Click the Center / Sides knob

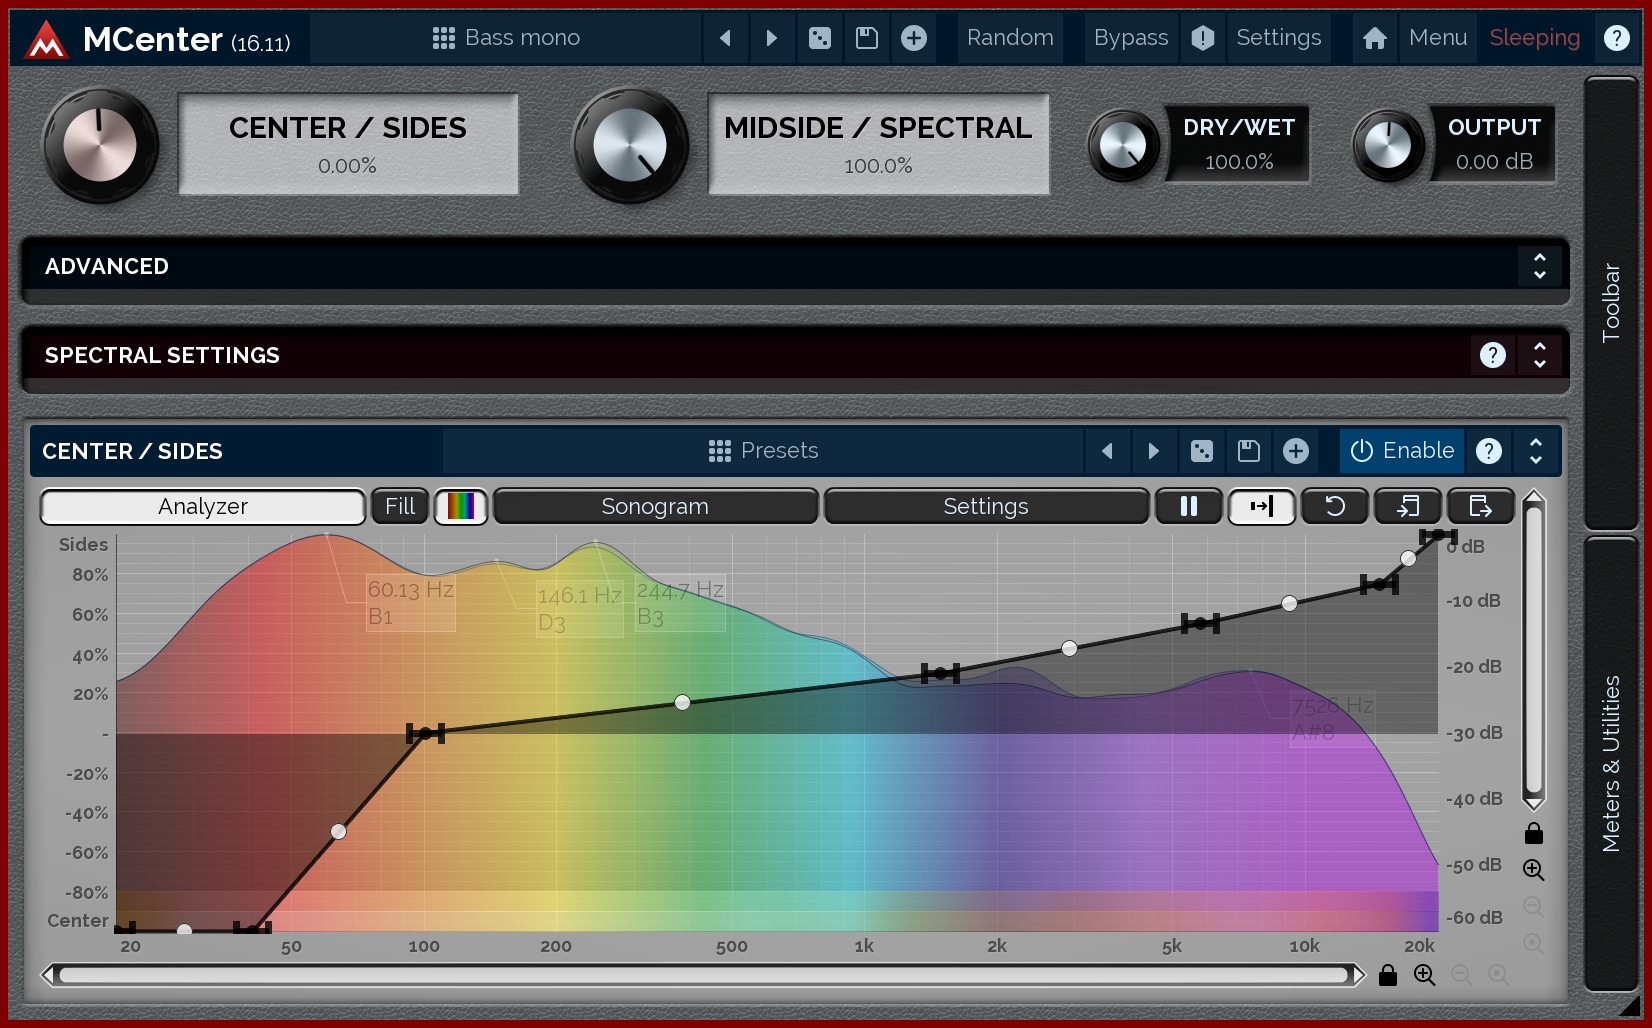[100, 145]
